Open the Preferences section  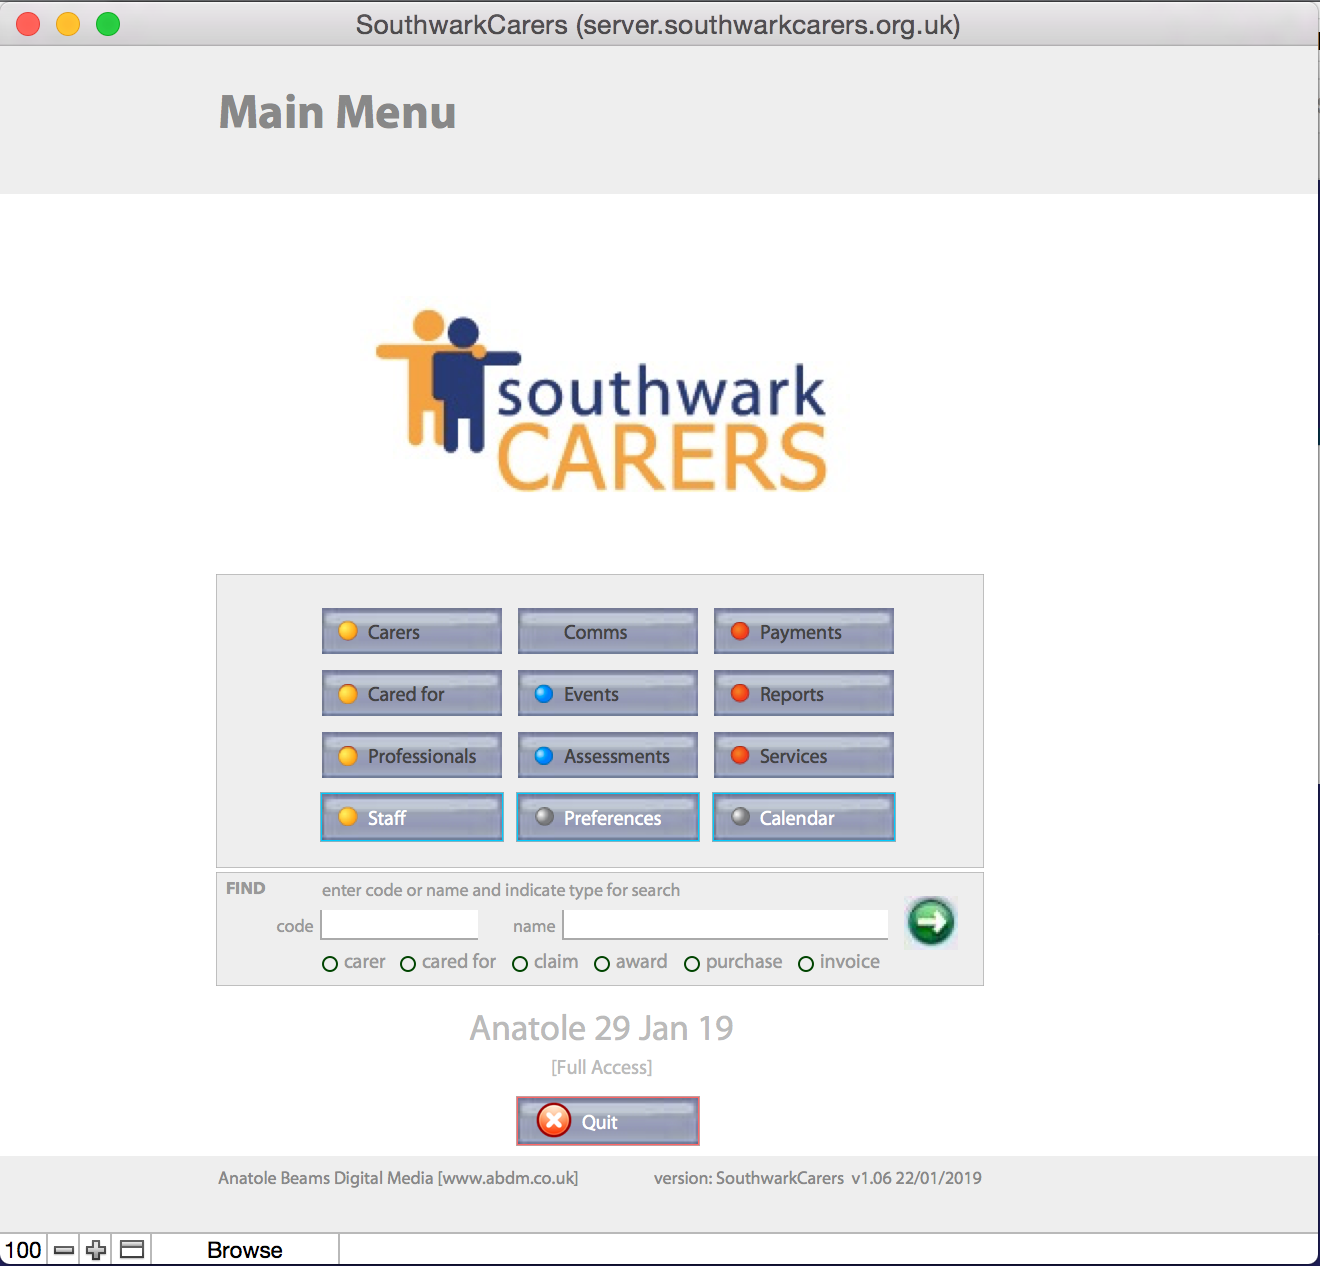click(x=608, y=817)
